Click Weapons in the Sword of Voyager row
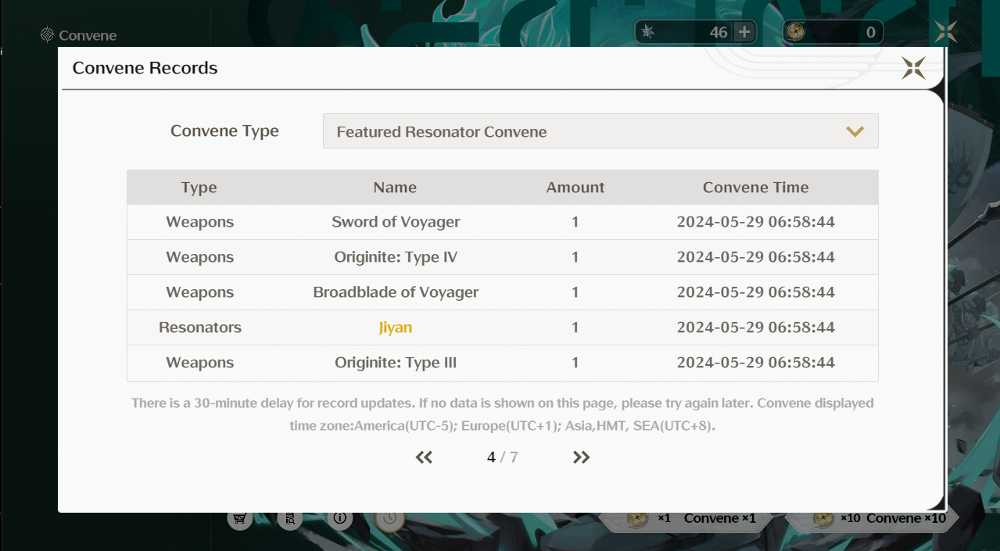The image size is (1000, 551). (x=200, y=222)
